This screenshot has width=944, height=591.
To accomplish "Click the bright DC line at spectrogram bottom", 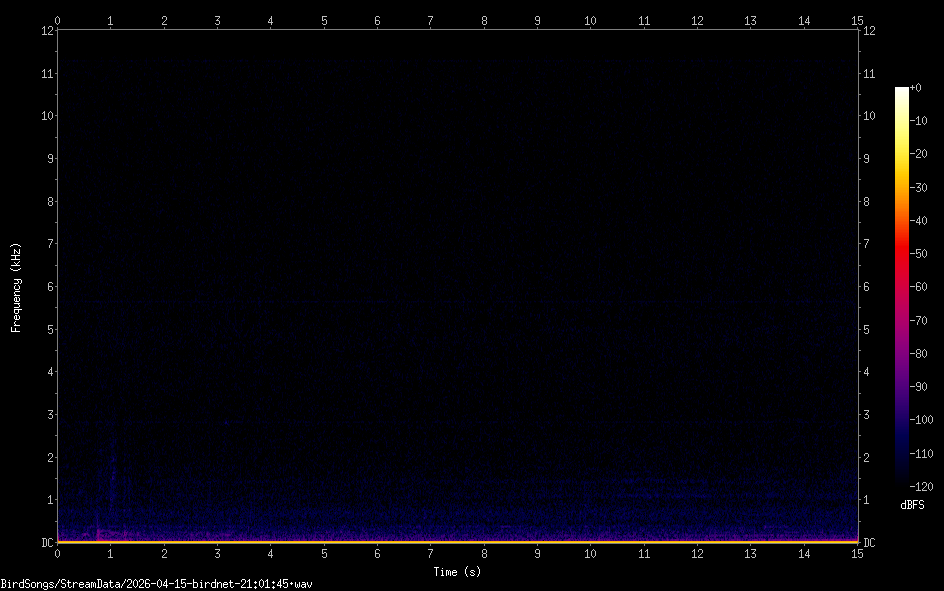I will 457,541.
